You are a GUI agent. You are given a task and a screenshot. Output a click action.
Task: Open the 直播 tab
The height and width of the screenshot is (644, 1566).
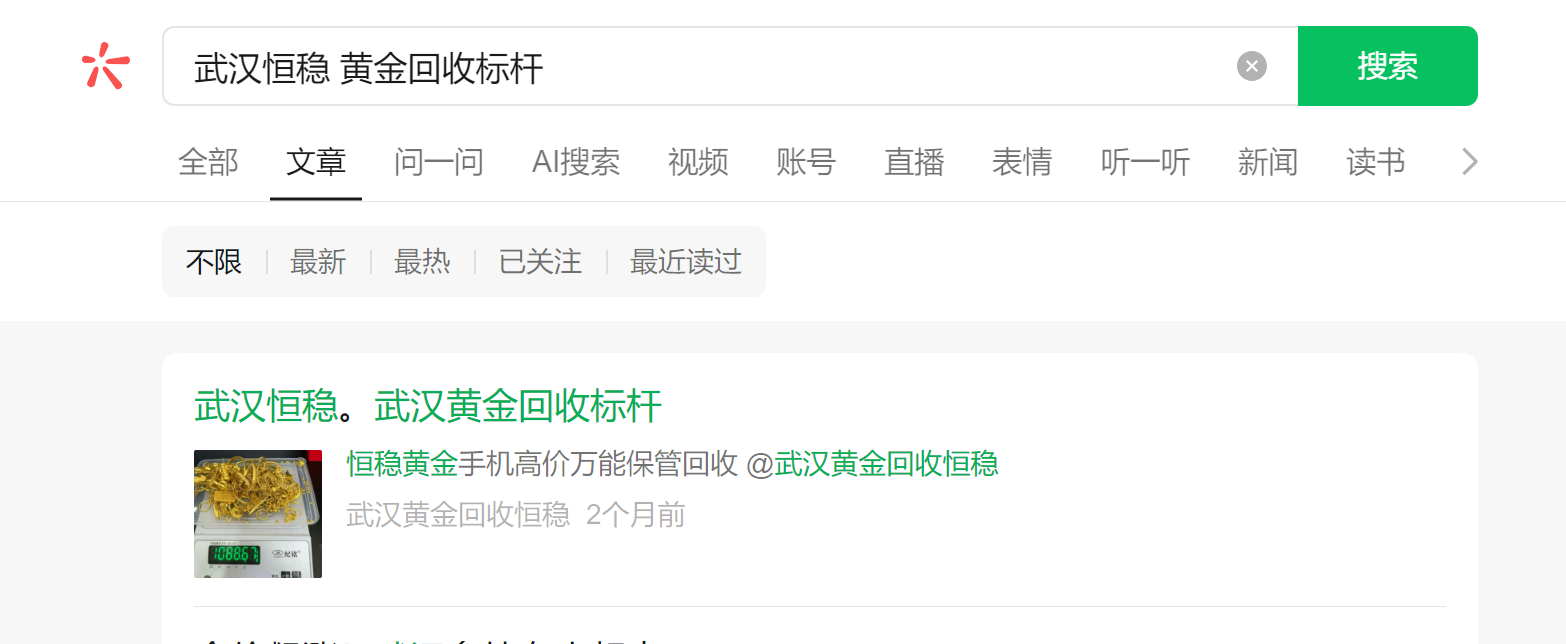point(914,161)
